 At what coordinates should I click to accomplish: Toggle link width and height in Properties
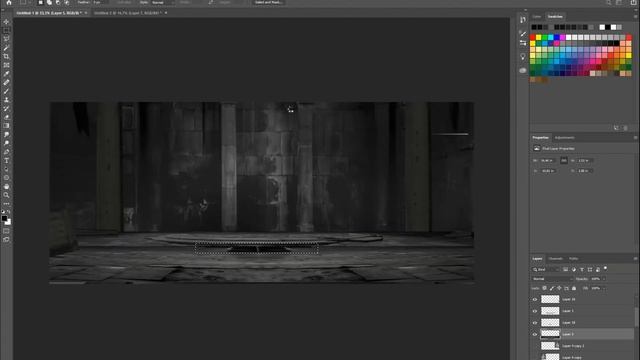[564, 160]
